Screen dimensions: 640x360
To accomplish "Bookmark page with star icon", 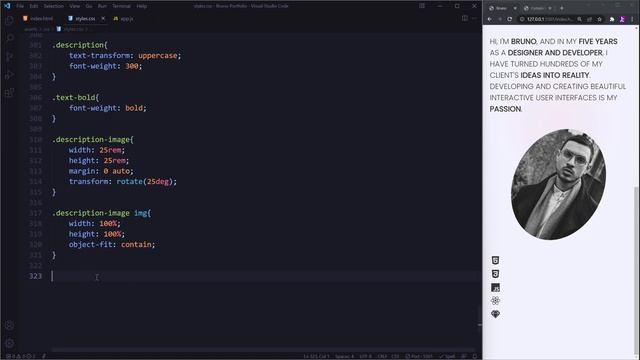I will pyautogui.click(x=600, y=19).
